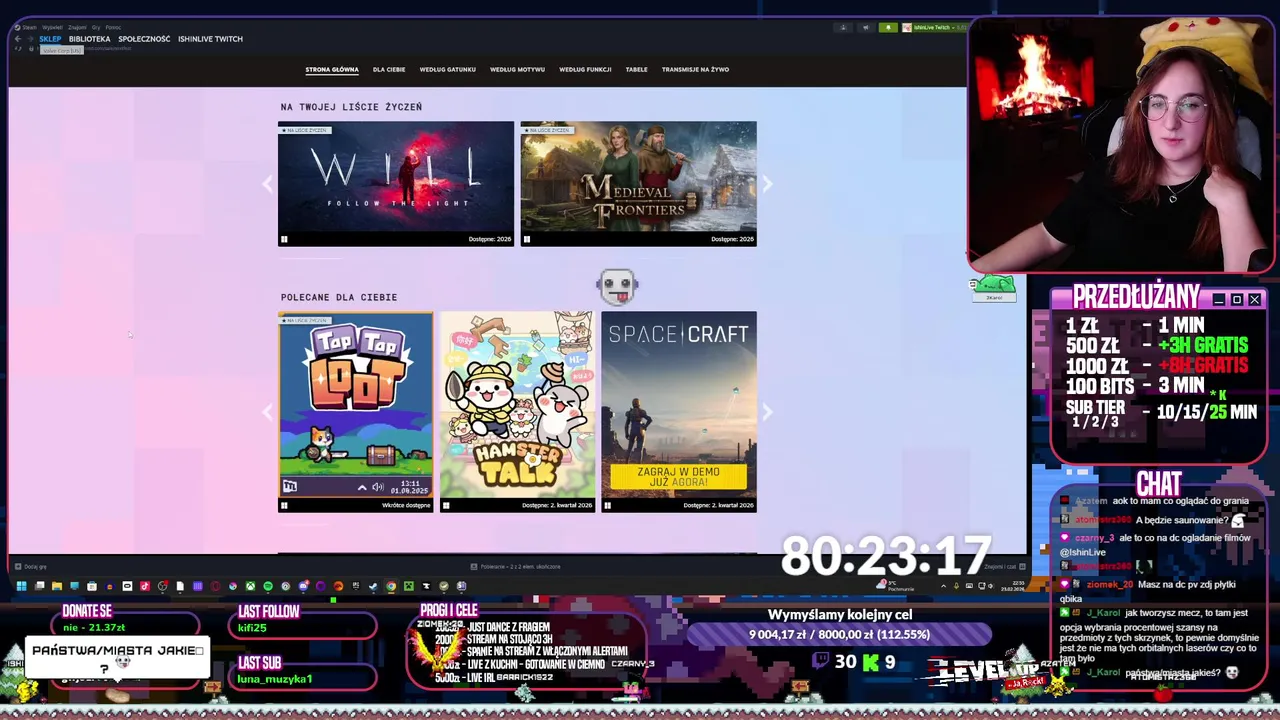Open the BIBLIOTEKA tab
Viewport: 1280px width, 720px height.
coord(89,39)
